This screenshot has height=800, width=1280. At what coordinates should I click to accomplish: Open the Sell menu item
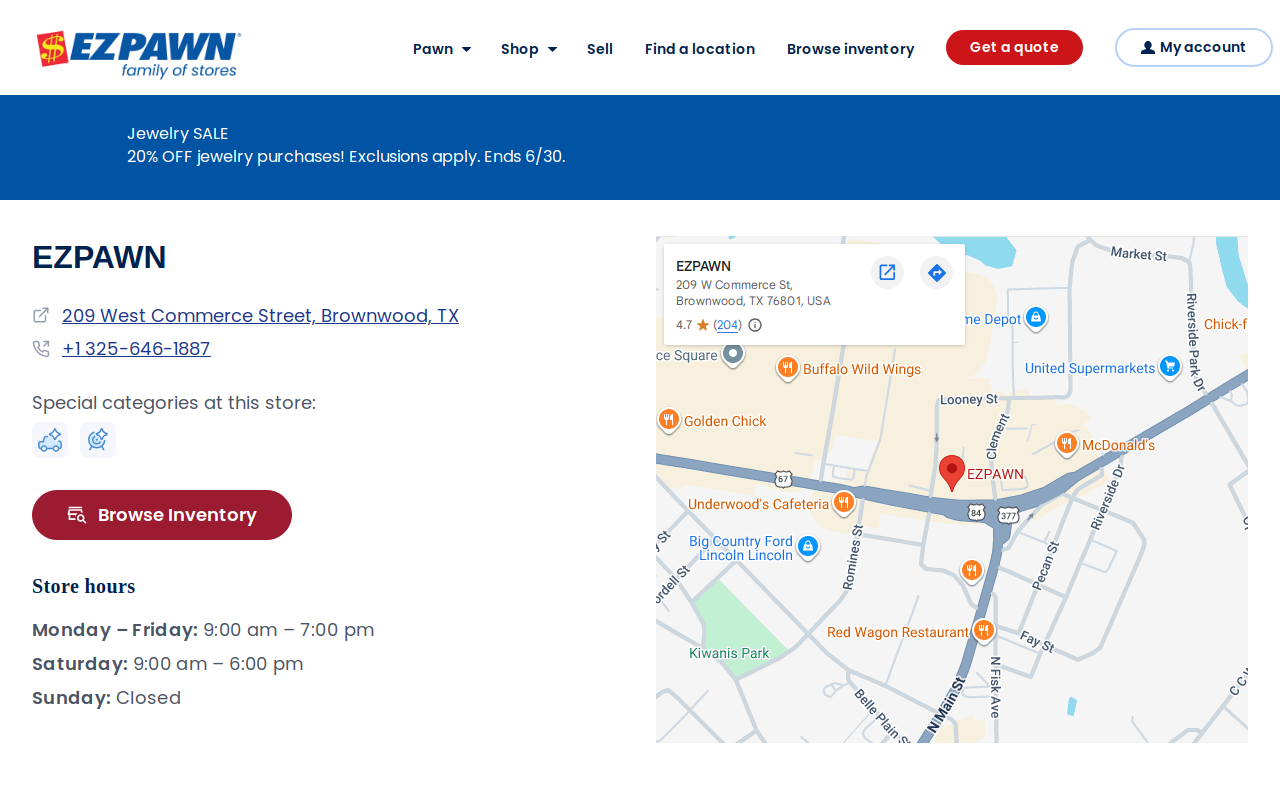[600, 49]
